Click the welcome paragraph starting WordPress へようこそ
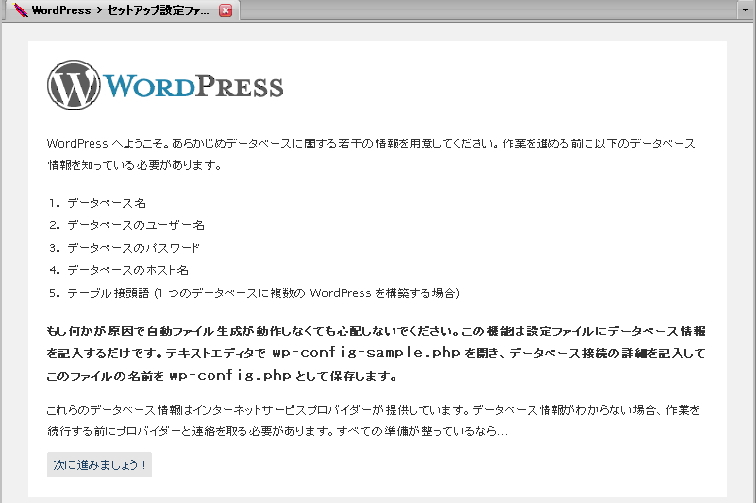The image size is (756, 503). (371, 154)
